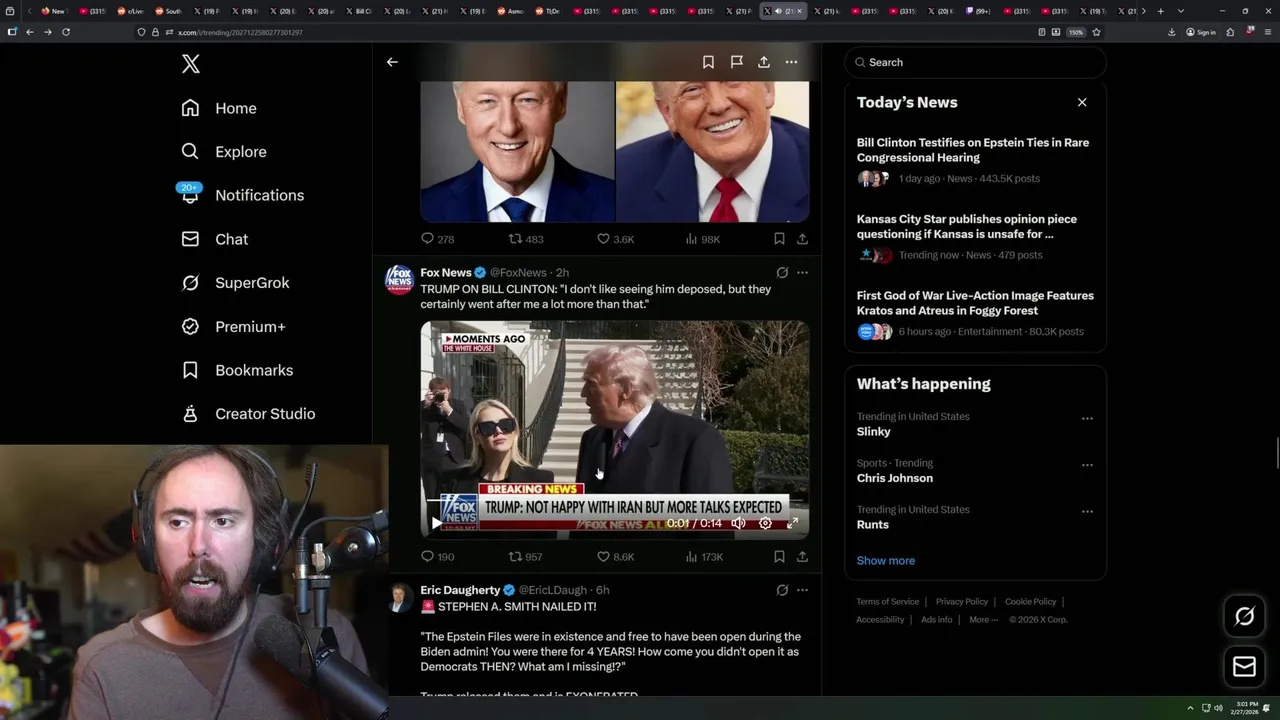Open the Terms of Service footer link
Viewport: 1280px width, 720px height.
(x=887, y=602)
